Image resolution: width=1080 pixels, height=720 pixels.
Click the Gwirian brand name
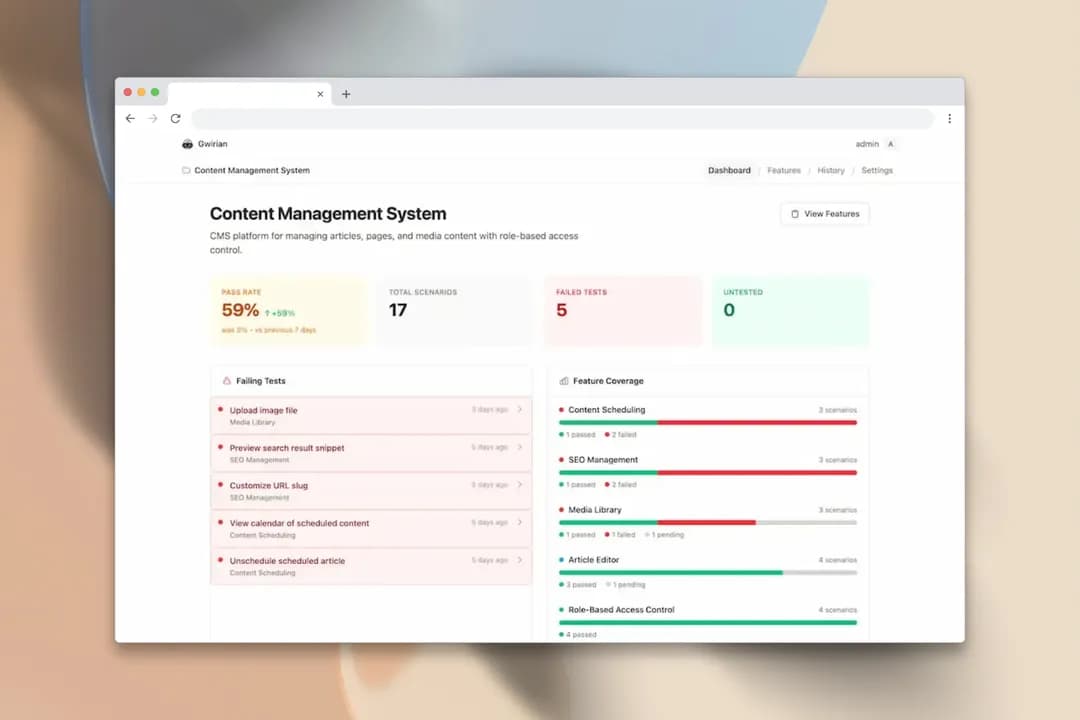(212, 144)
